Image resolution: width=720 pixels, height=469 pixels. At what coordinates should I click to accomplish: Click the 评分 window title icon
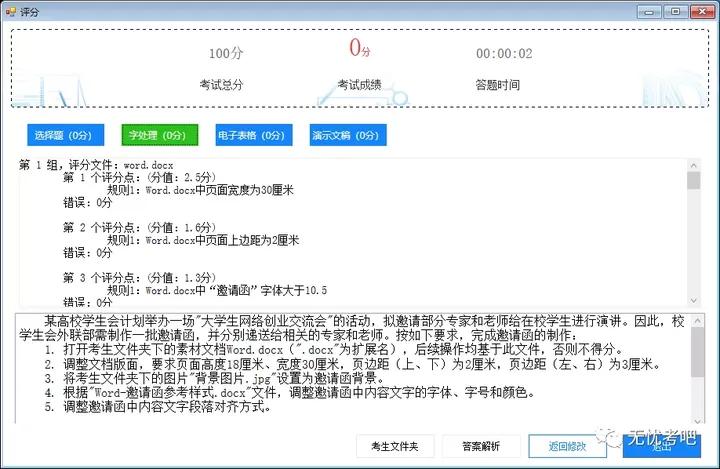pyautogui.click(x=11, y=11)
